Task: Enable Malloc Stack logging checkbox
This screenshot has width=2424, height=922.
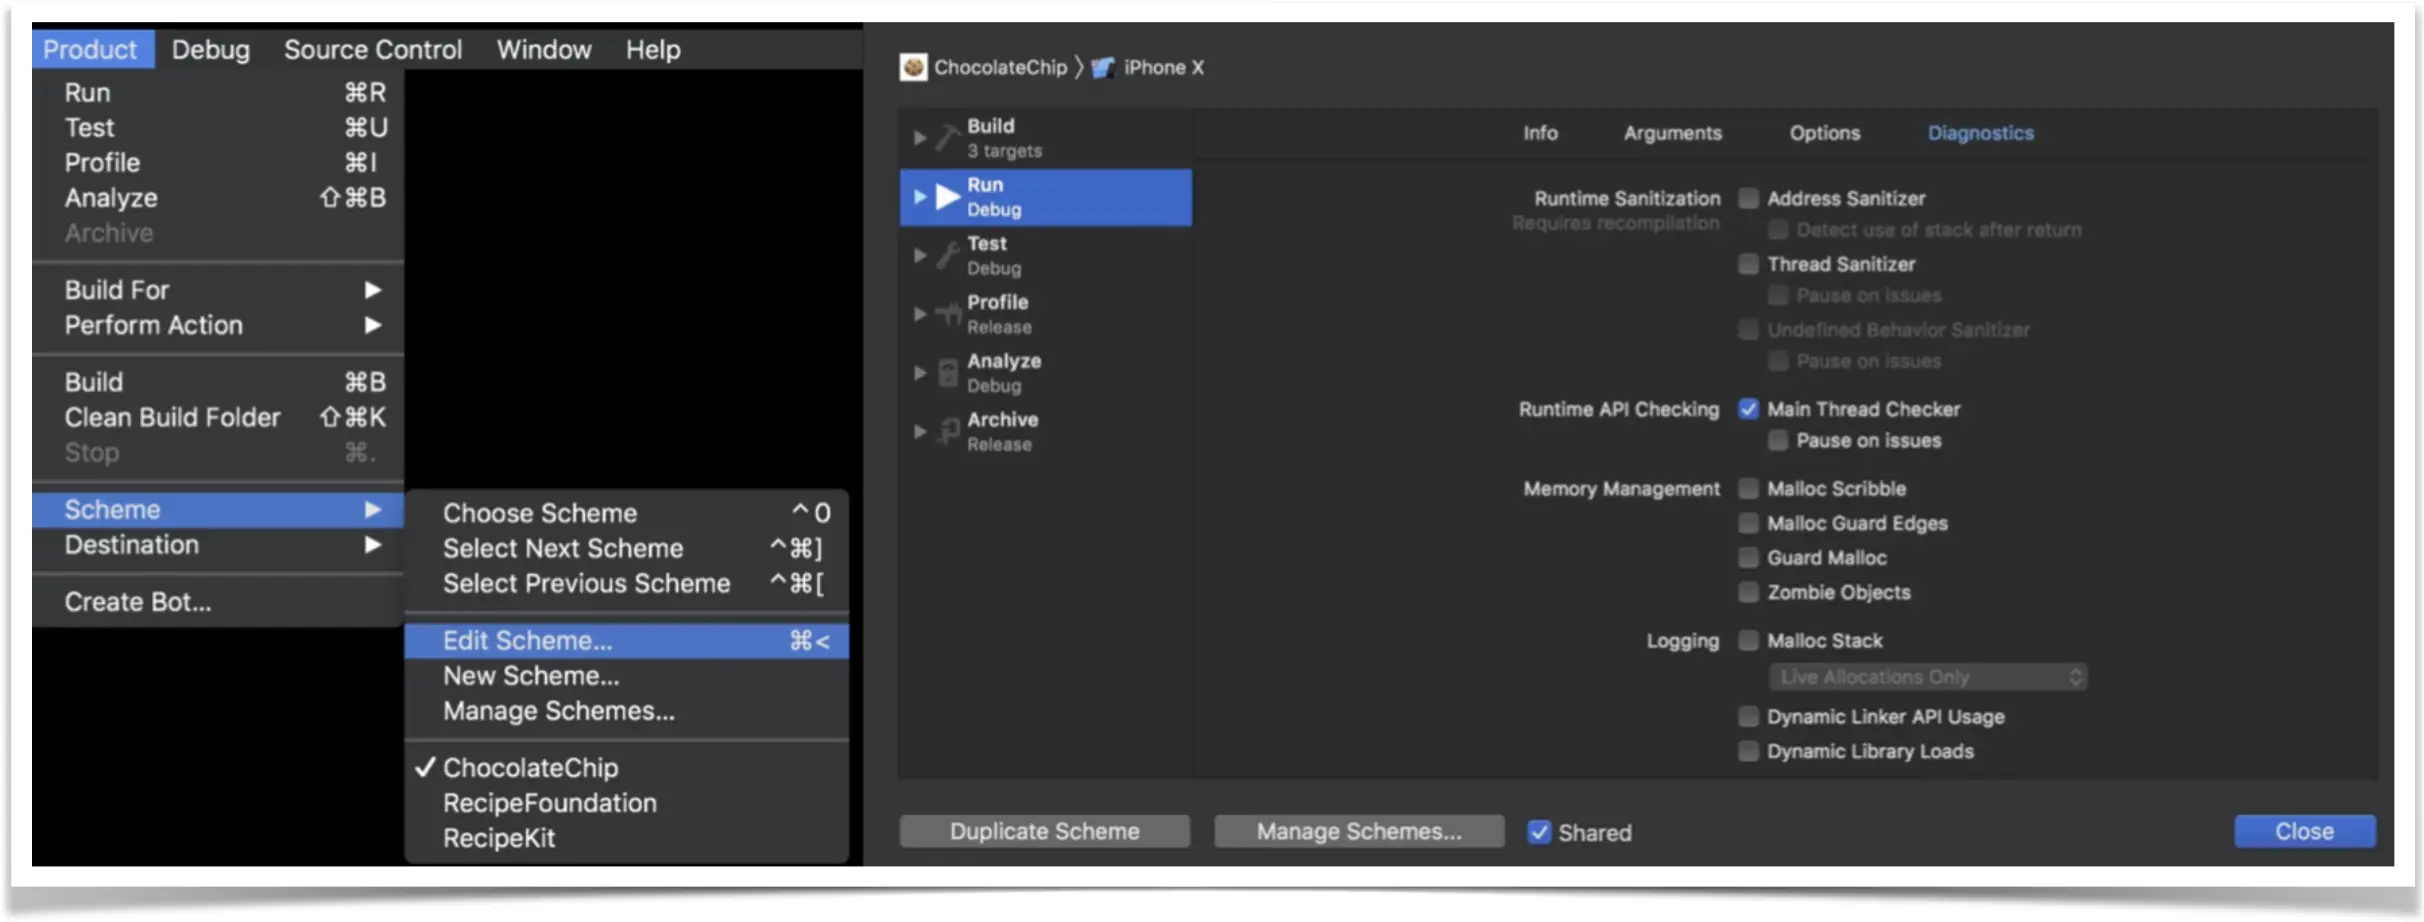Action: click(x=1748, y=640)
